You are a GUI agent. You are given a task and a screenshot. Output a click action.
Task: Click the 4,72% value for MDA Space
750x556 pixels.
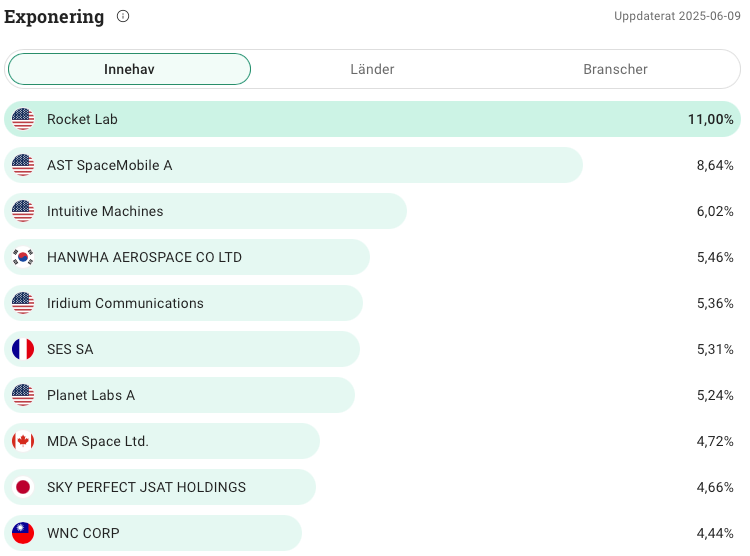[715, 441]
